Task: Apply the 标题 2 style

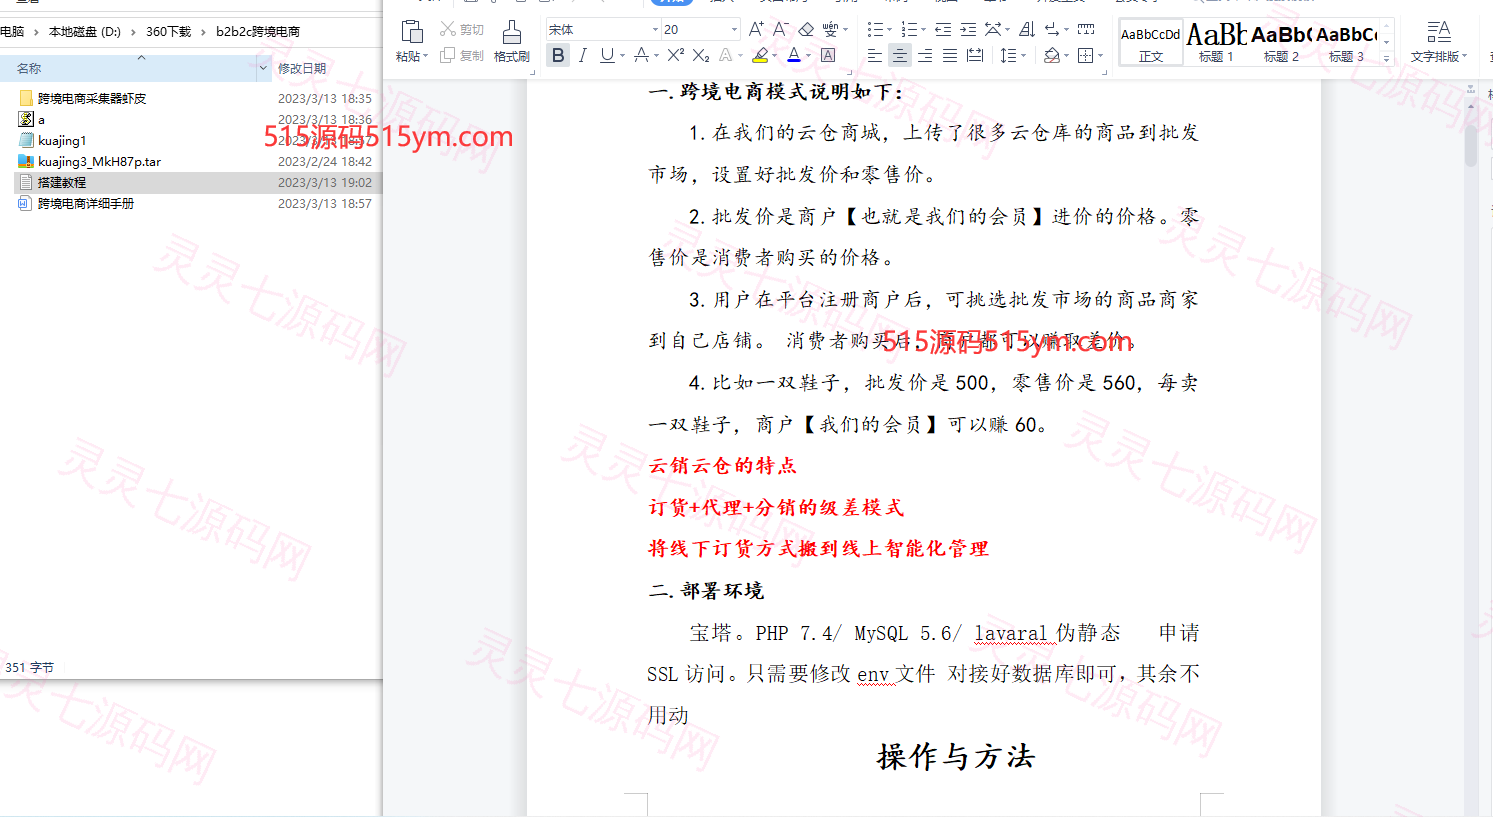Action: point(1281,43)
